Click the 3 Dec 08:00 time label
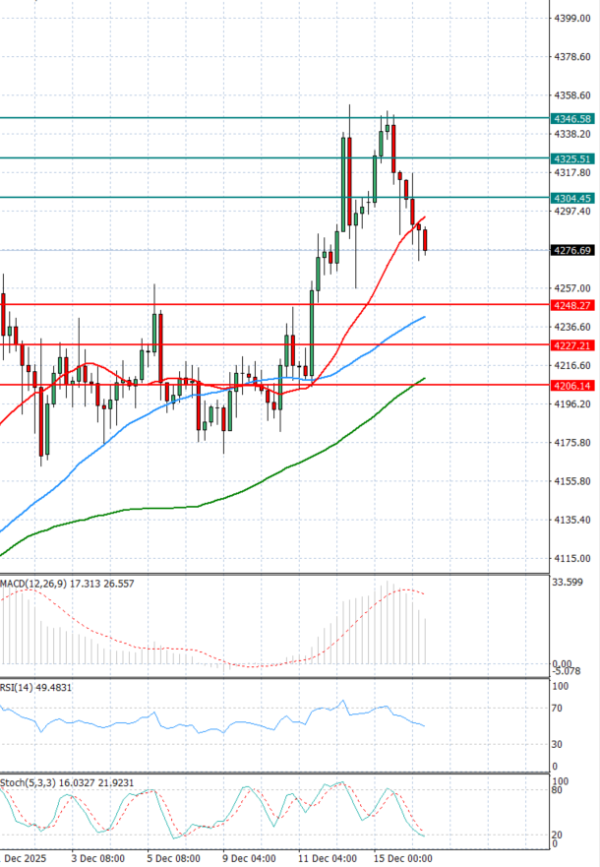This screenshot has height=867, width=600. 98,858
